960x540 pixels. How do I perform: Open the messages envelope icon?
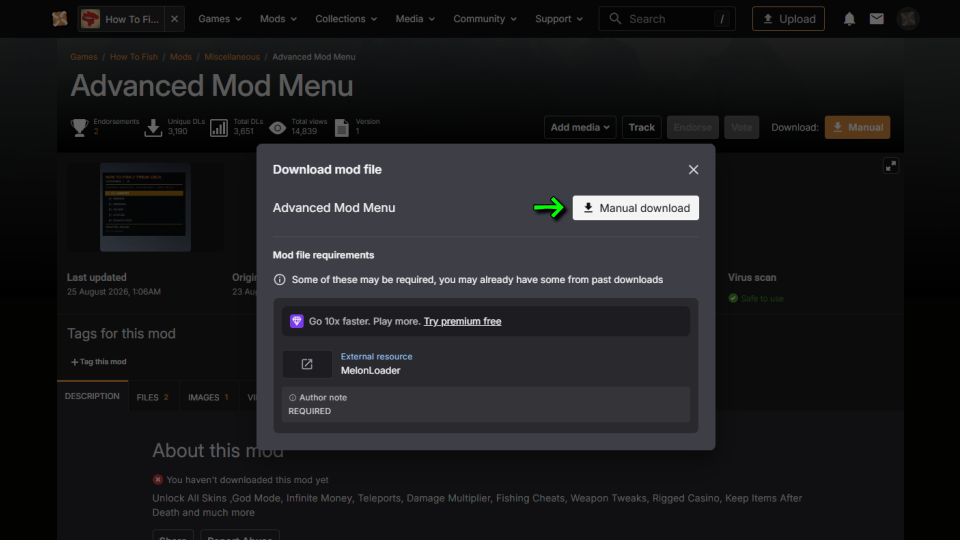(877, 19)
